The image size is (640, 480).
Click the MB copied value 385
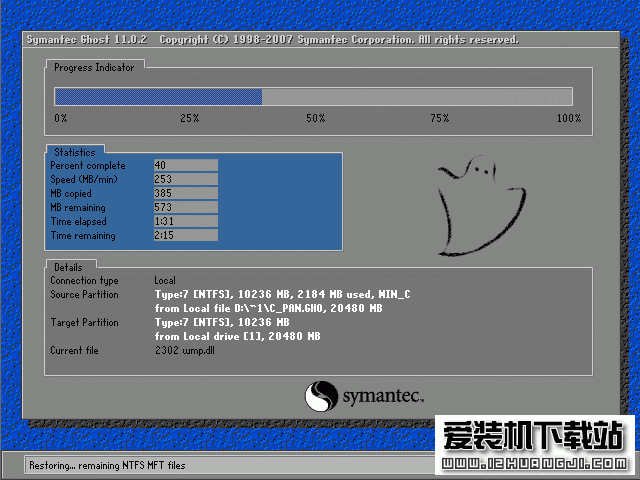[x=186, y=193]
